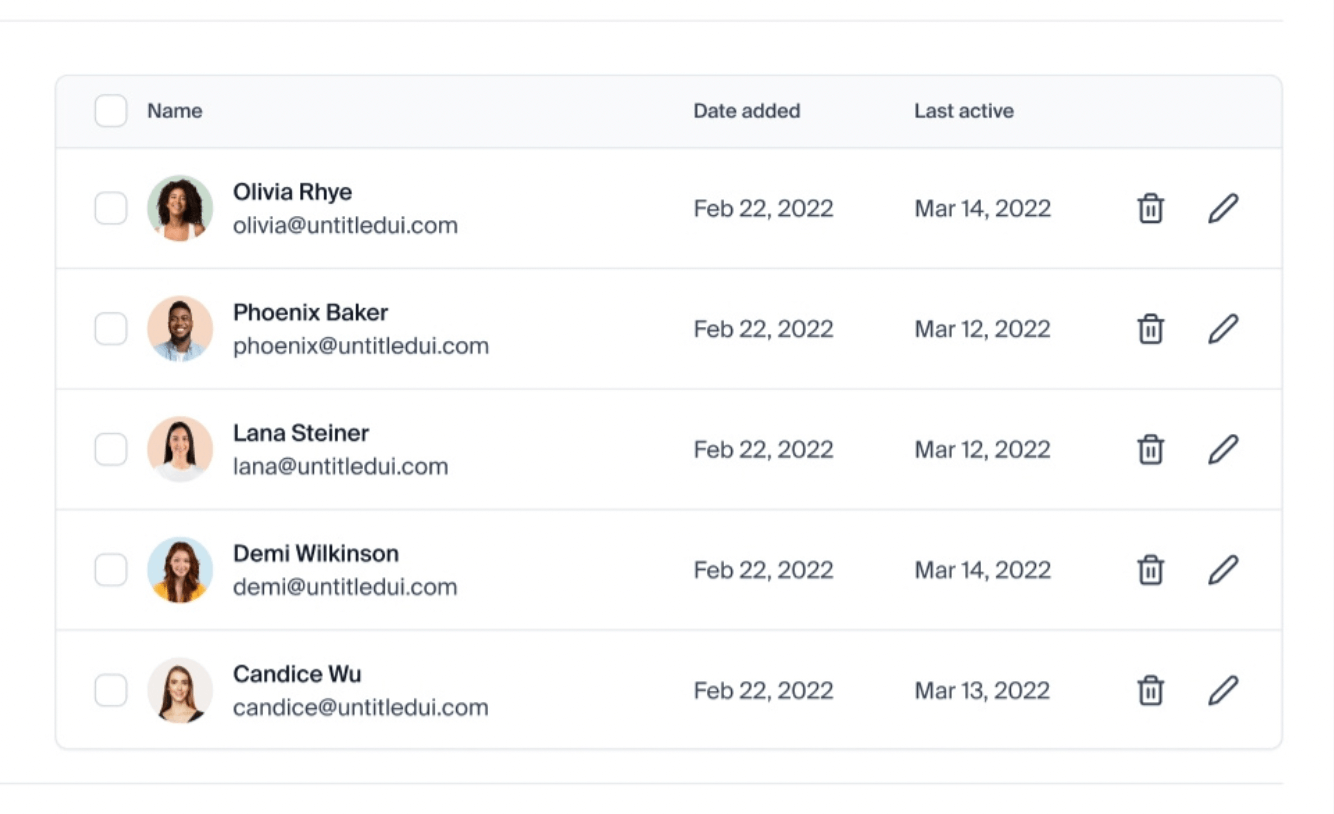The width and height of the screenshot is (1334, 814).
Task: Open pencil edit for Phoenix Baker
Action: [1223, 329]
